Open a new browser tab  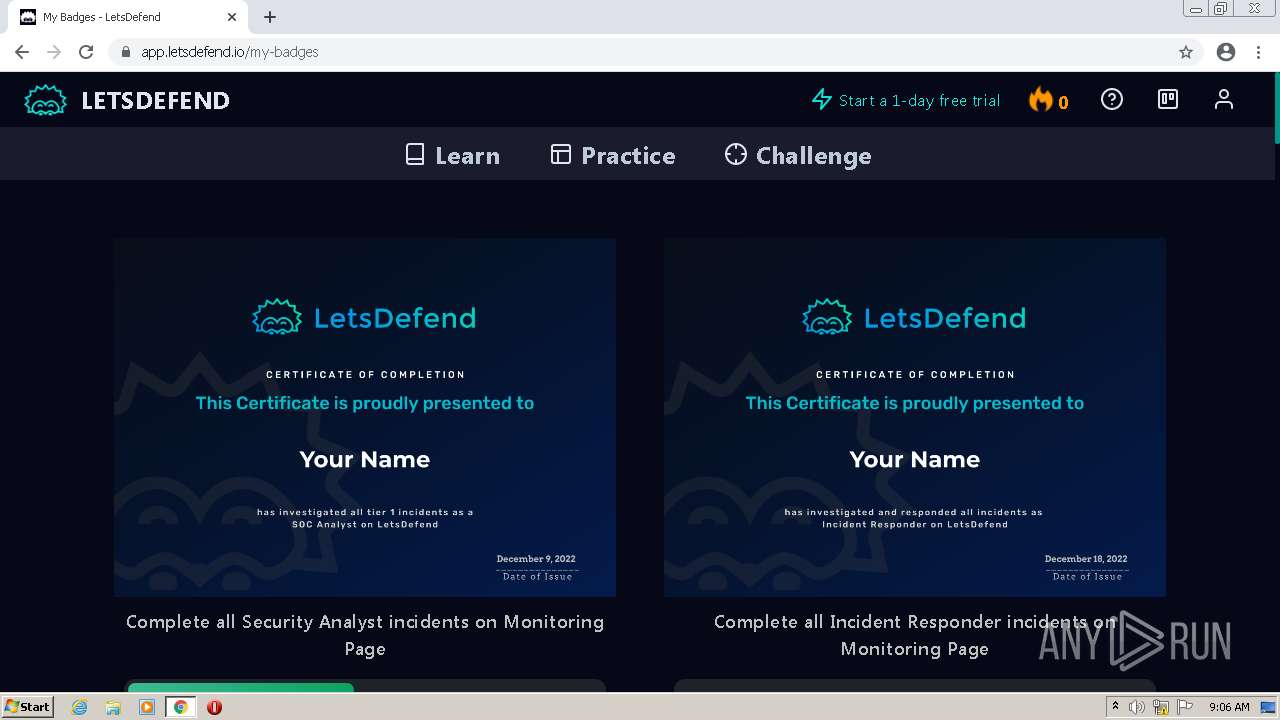270,17
